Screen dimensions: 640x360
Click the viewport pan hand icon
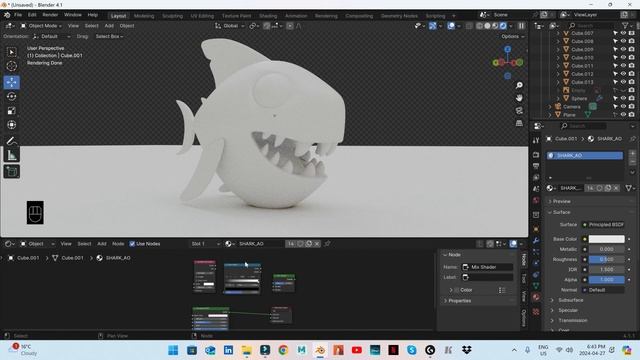point(519,98)
